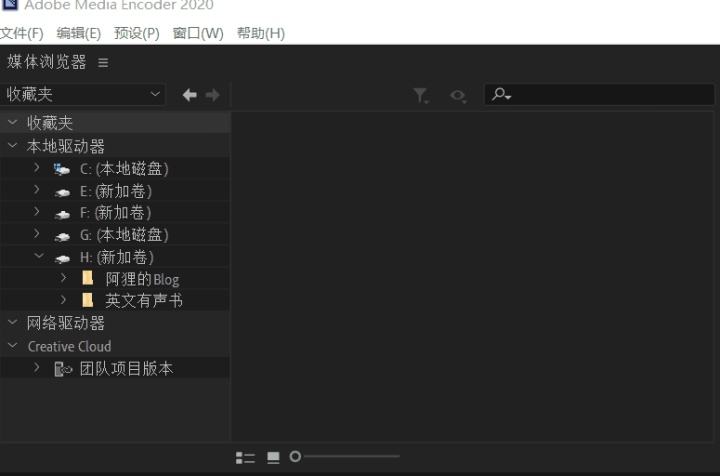Collapse the 网络驱动器 section
The image size is (720, 476).
click(x=13, y=322)
